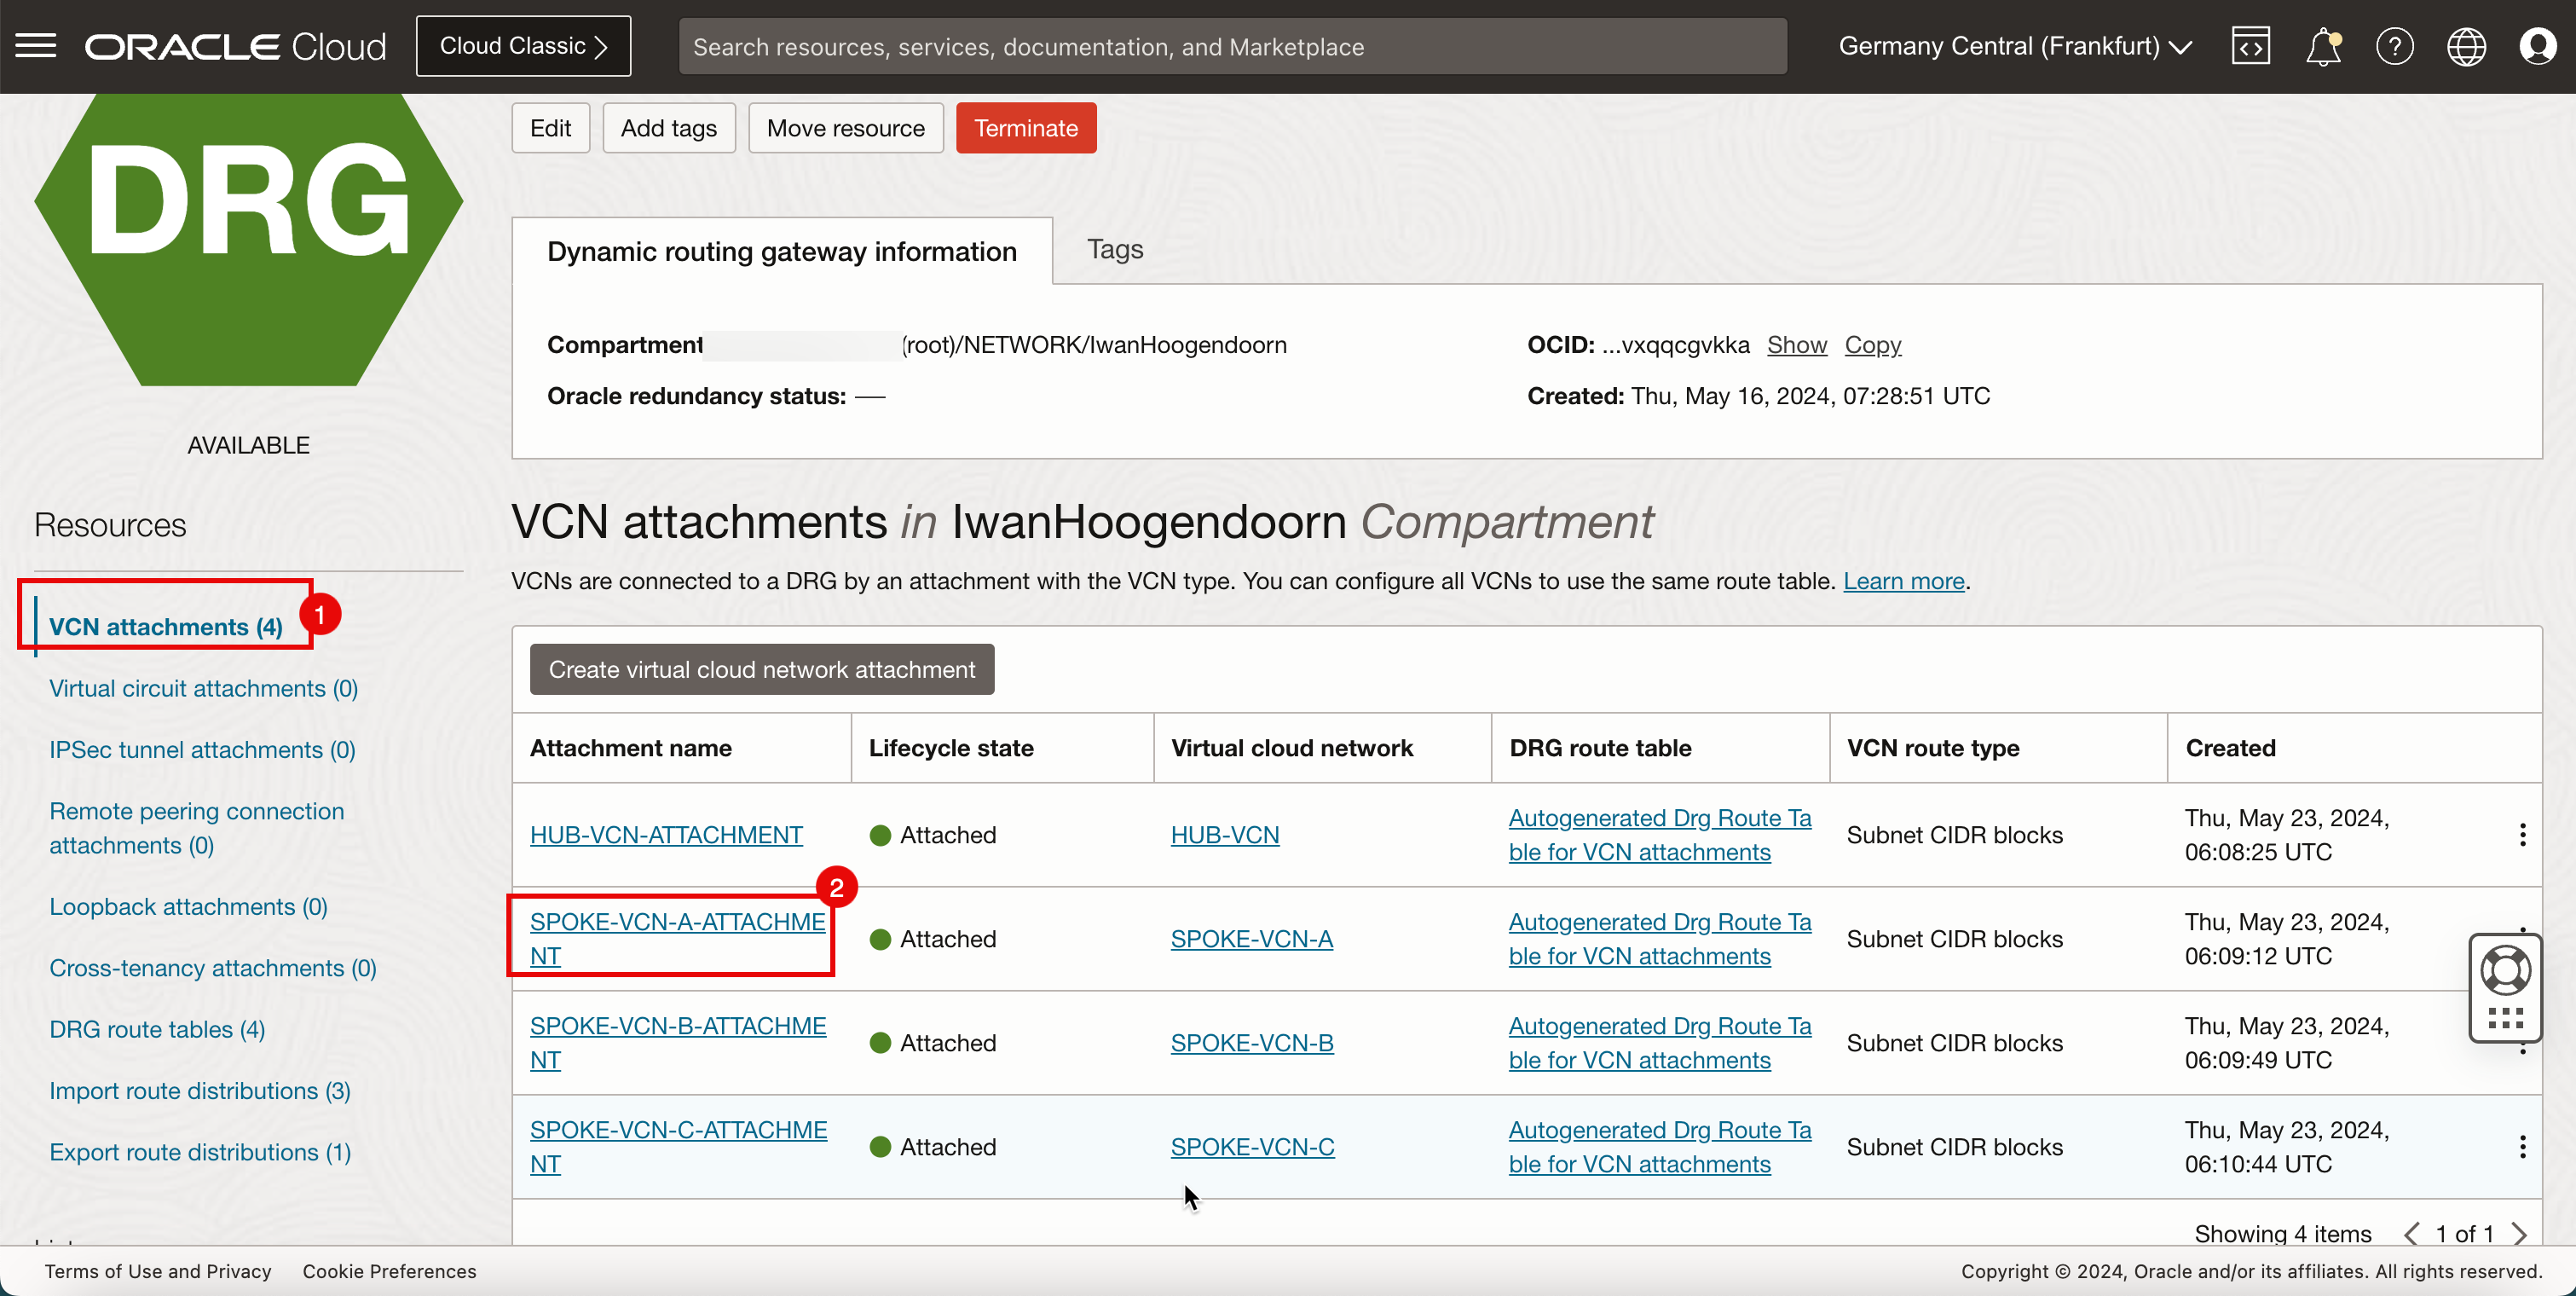Open actions menu for HUB-VCN-ATTACHMENT row

pyautogui.click(x=2522, y=835)
